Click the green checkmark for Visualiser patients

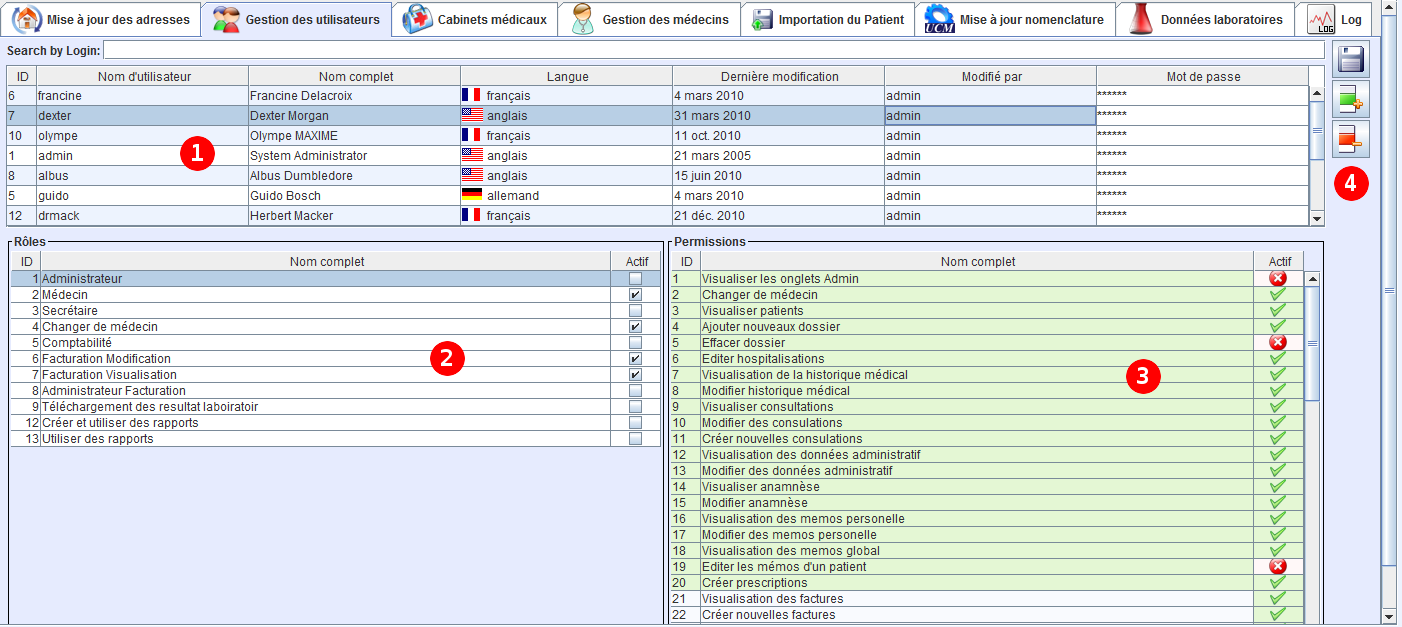tap(1277, 311)
